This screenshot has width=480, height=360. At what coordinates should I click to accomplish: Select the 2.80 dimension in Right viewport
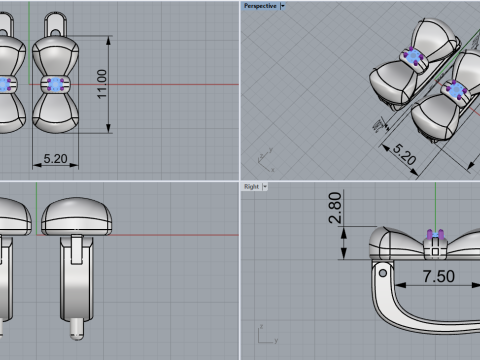[x=335, y=207]
